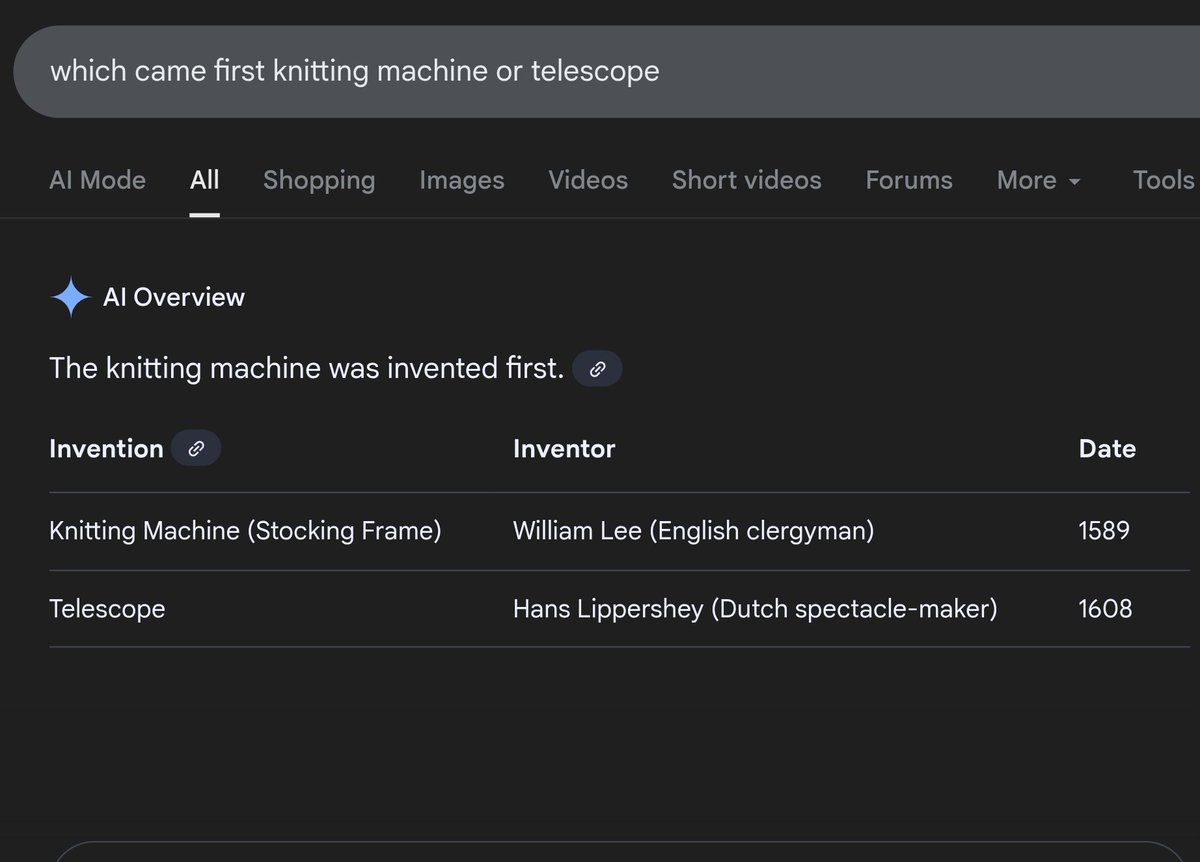This screenshot has height=862, width=1200.
Task: Click the Inventor column header
Action: coord(564,449)
